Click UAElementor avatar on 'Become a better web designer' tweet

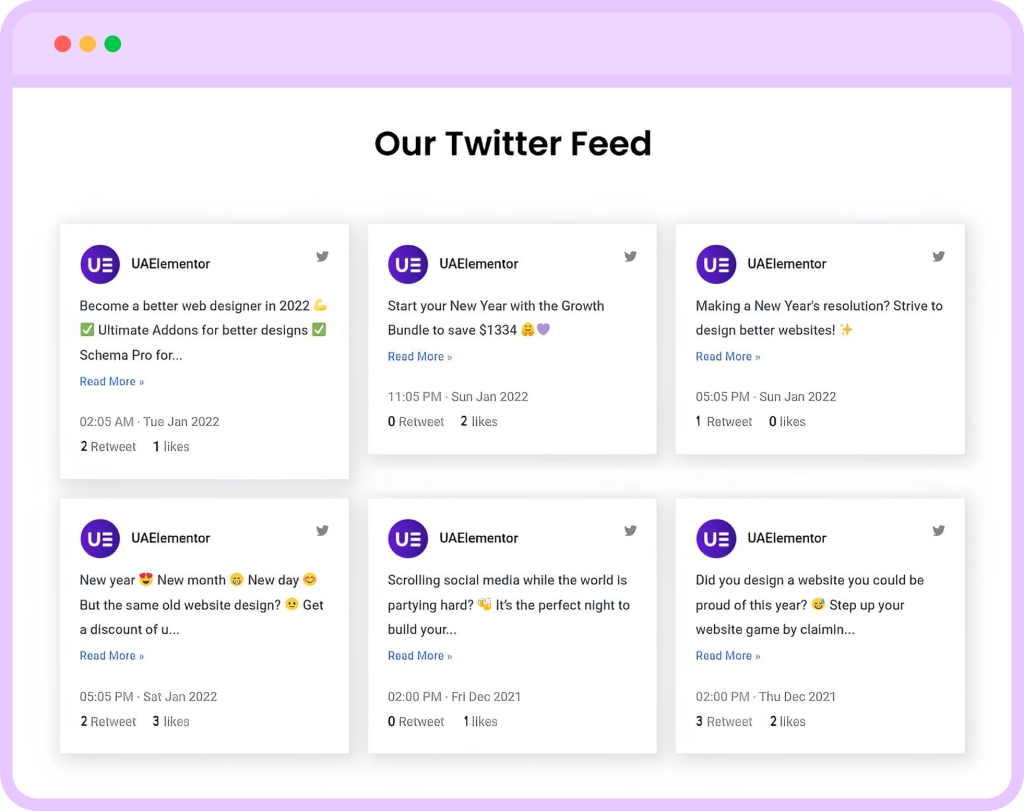pos(100,264)
